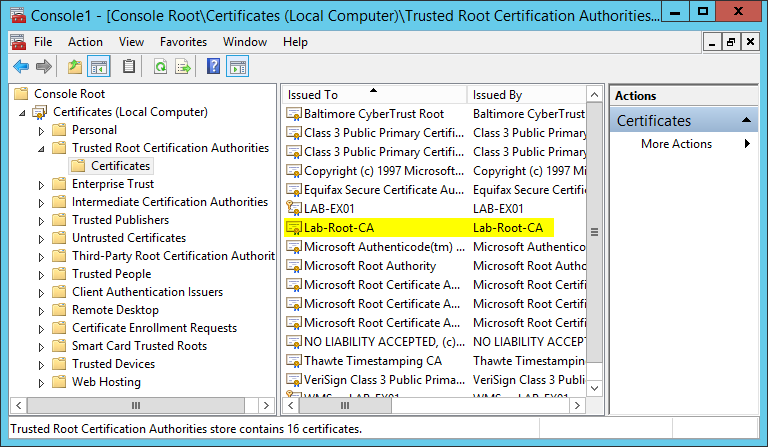
Task: Click More Actions in the Actions pane
Action: tap(676, 143)
